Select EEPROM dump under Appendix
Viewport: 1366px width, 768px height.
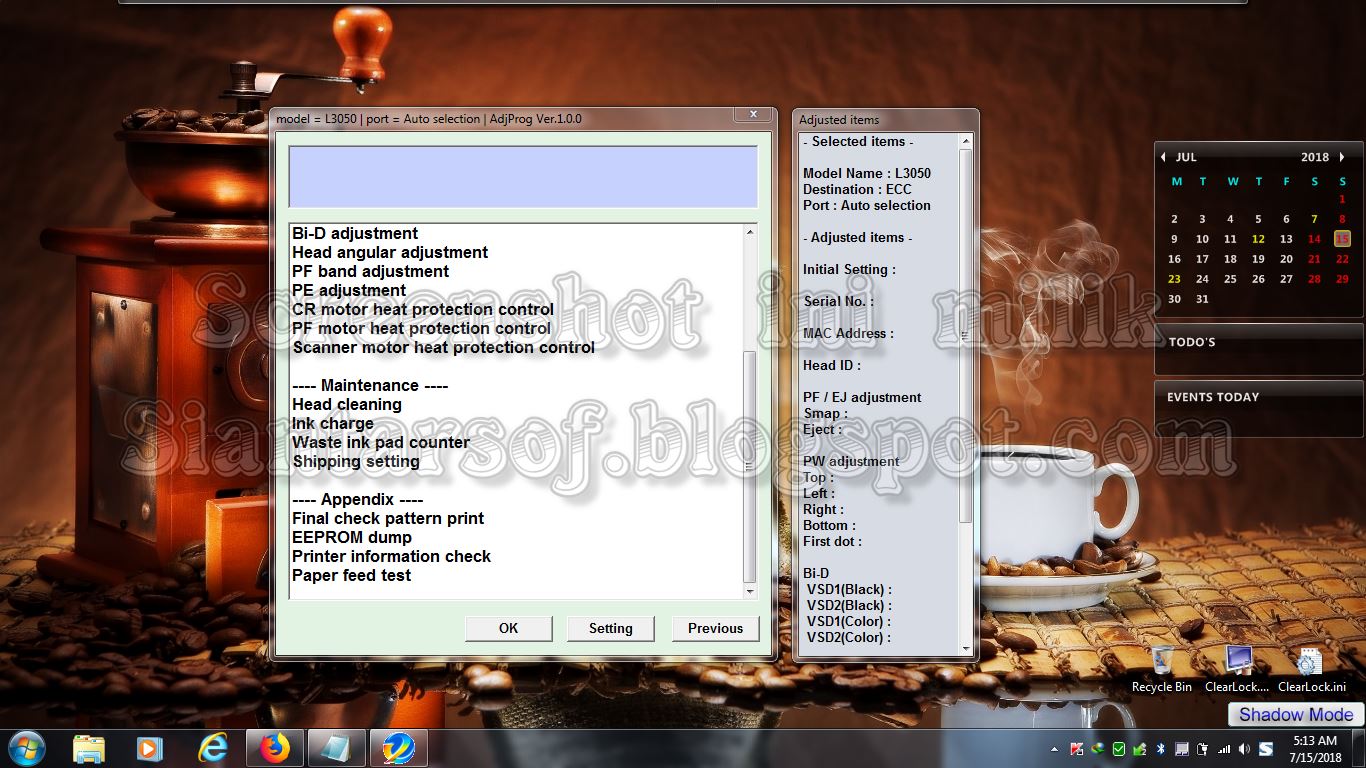pyautogui.click(x=352, y=537)
